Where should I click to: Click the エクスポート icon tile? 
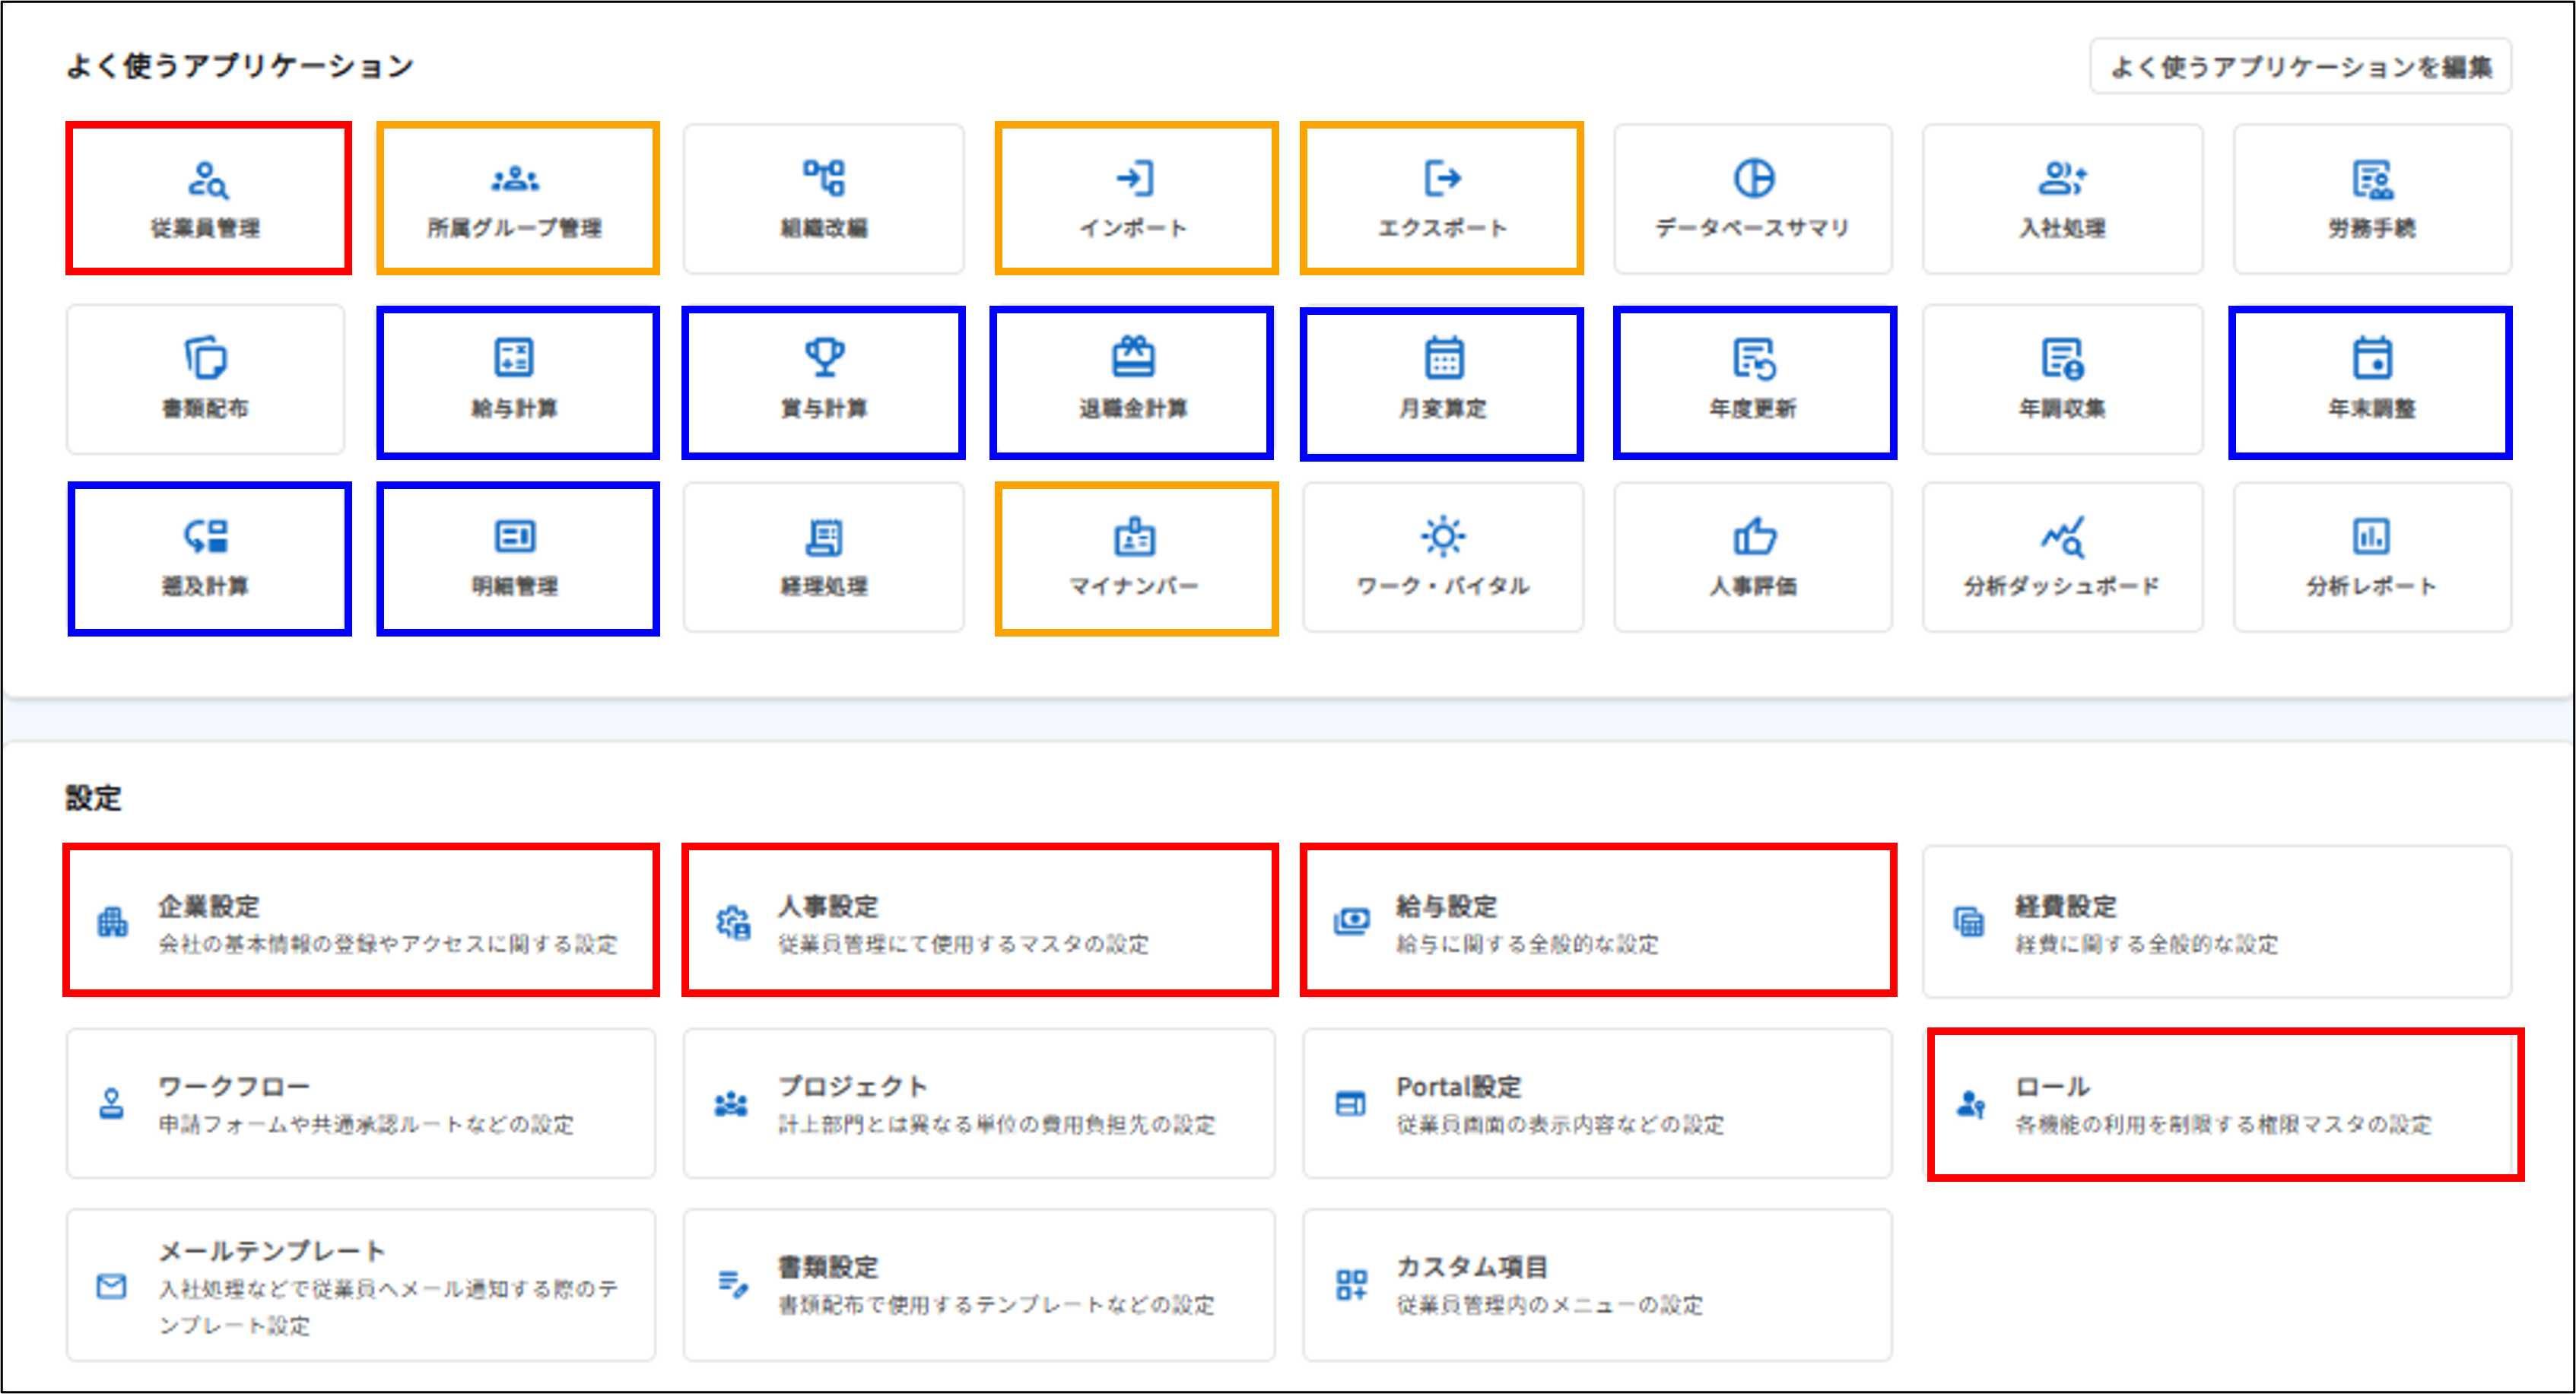coord(1441,198)
